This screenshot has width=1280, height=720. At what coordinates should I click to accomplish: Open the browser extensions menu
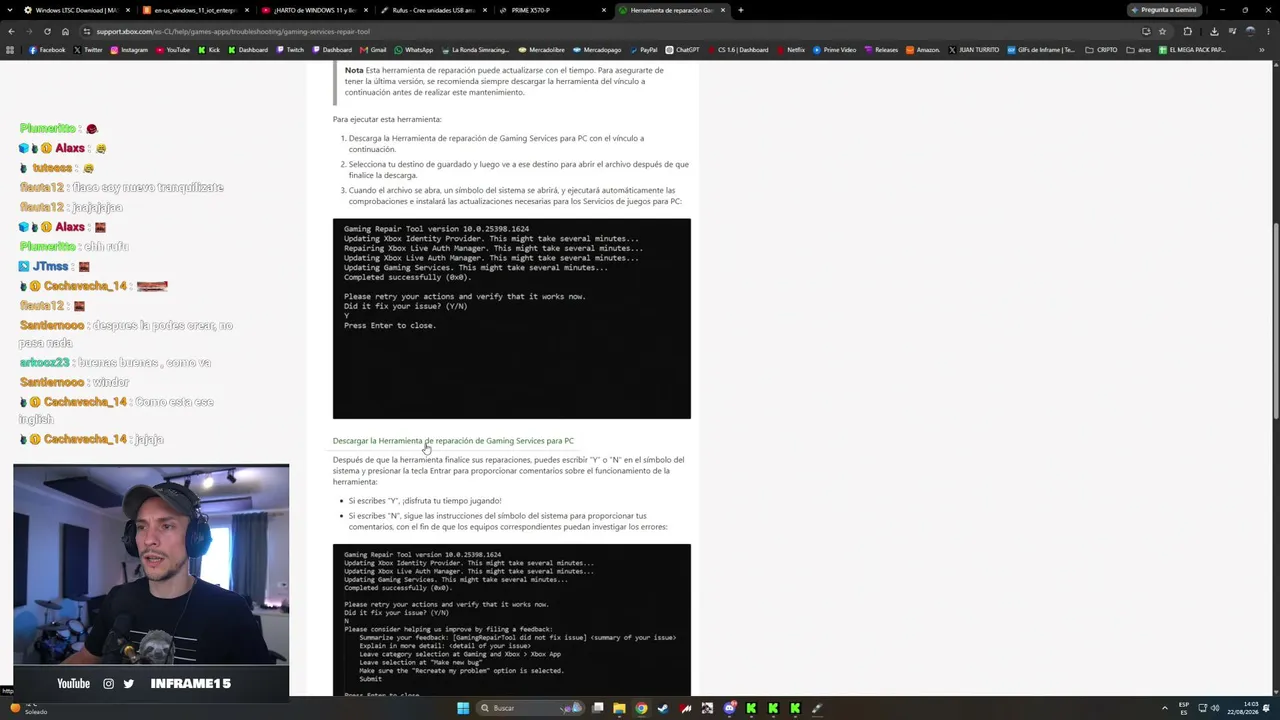[1188, 31]
